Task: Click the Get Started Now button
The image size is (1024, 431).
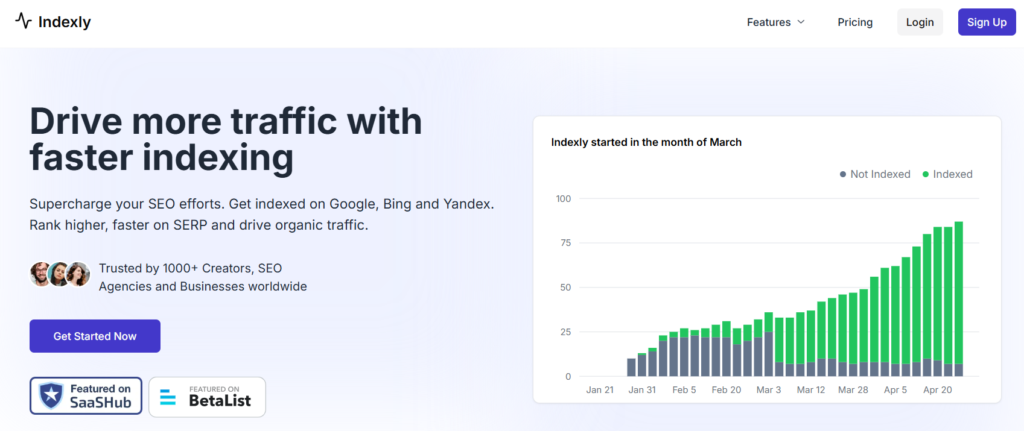Action: click(95, 336)
